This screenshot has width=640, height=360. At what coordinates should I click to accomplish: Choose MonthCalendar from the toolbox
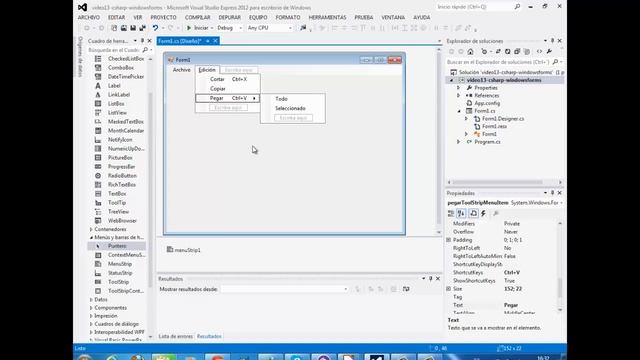[x=126, y=131]
